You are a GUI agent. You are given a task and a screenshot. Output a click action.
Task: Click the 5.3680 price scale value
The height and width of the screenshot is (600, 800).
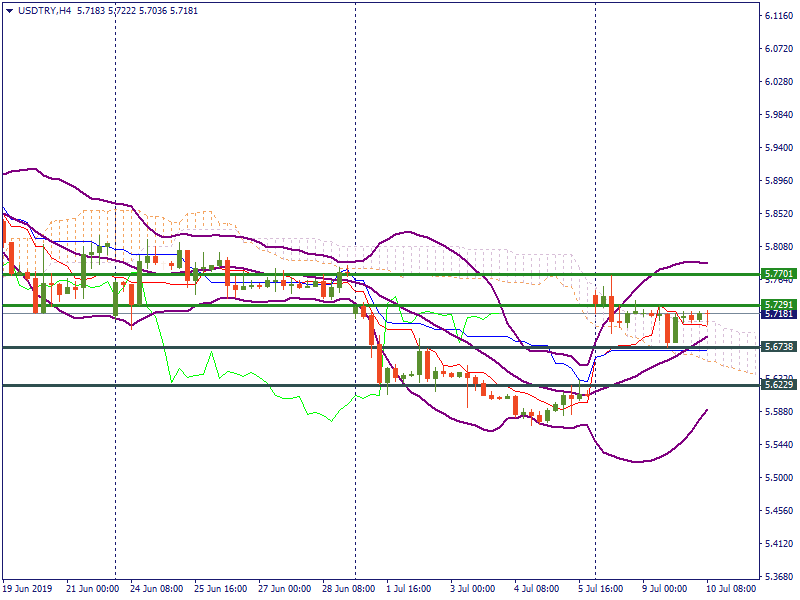779,577
